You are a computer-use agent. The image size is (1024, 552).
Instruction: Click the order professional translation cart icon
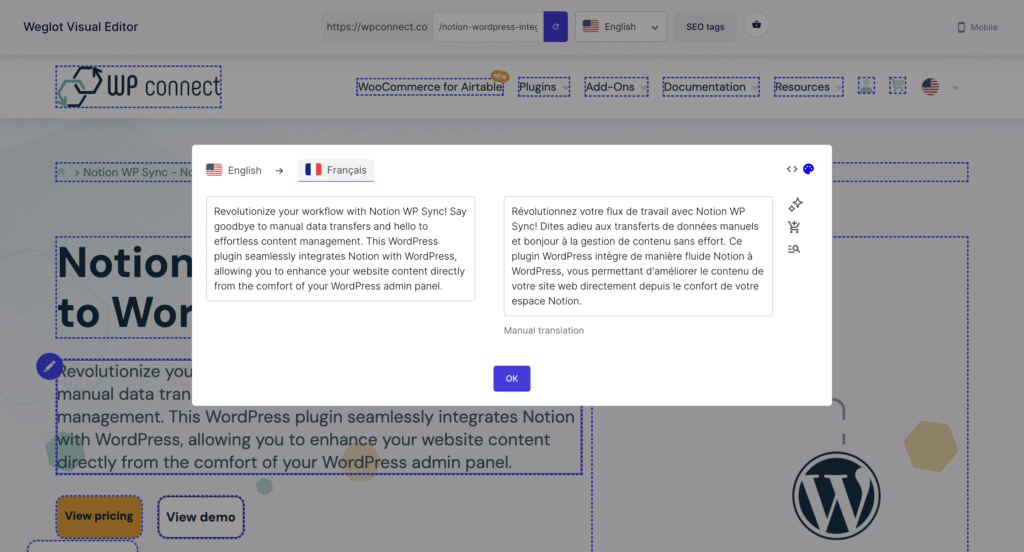(x=794, y=227)
